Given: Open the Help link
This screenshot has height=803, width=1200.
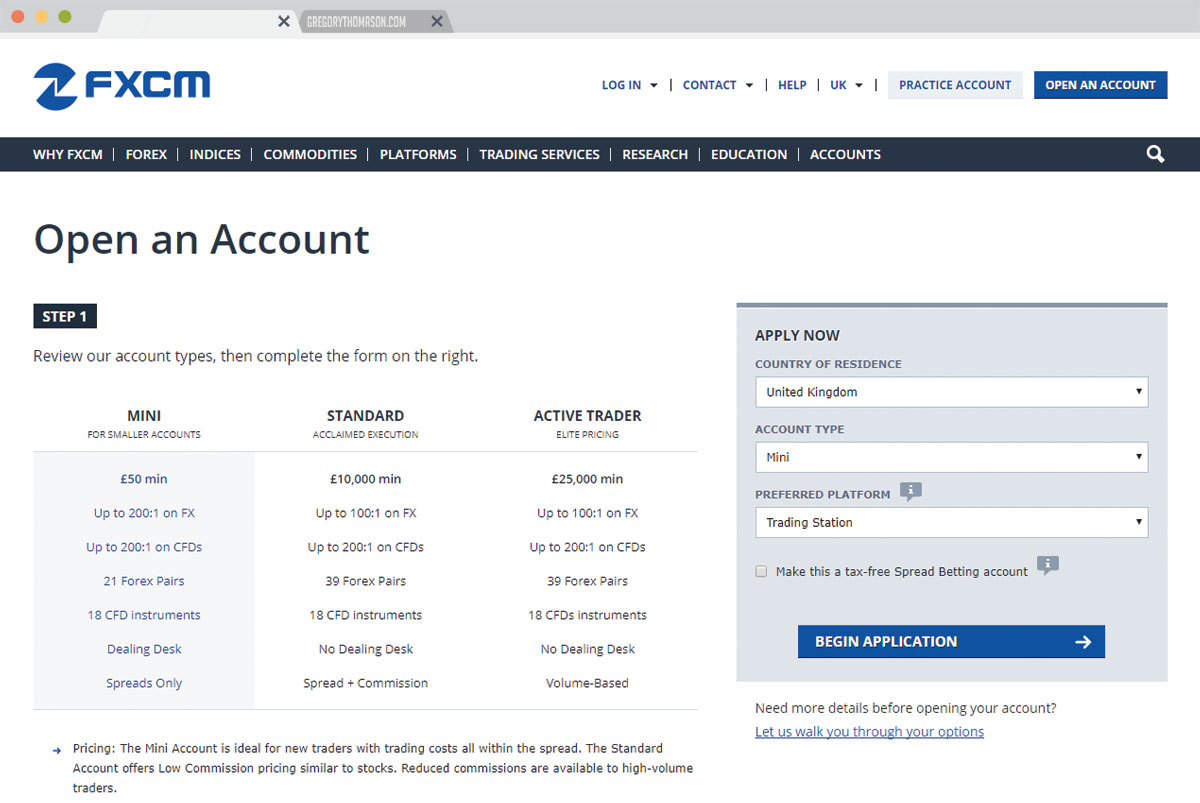Looking at the screenshot, I should click(x=792, y=85).
